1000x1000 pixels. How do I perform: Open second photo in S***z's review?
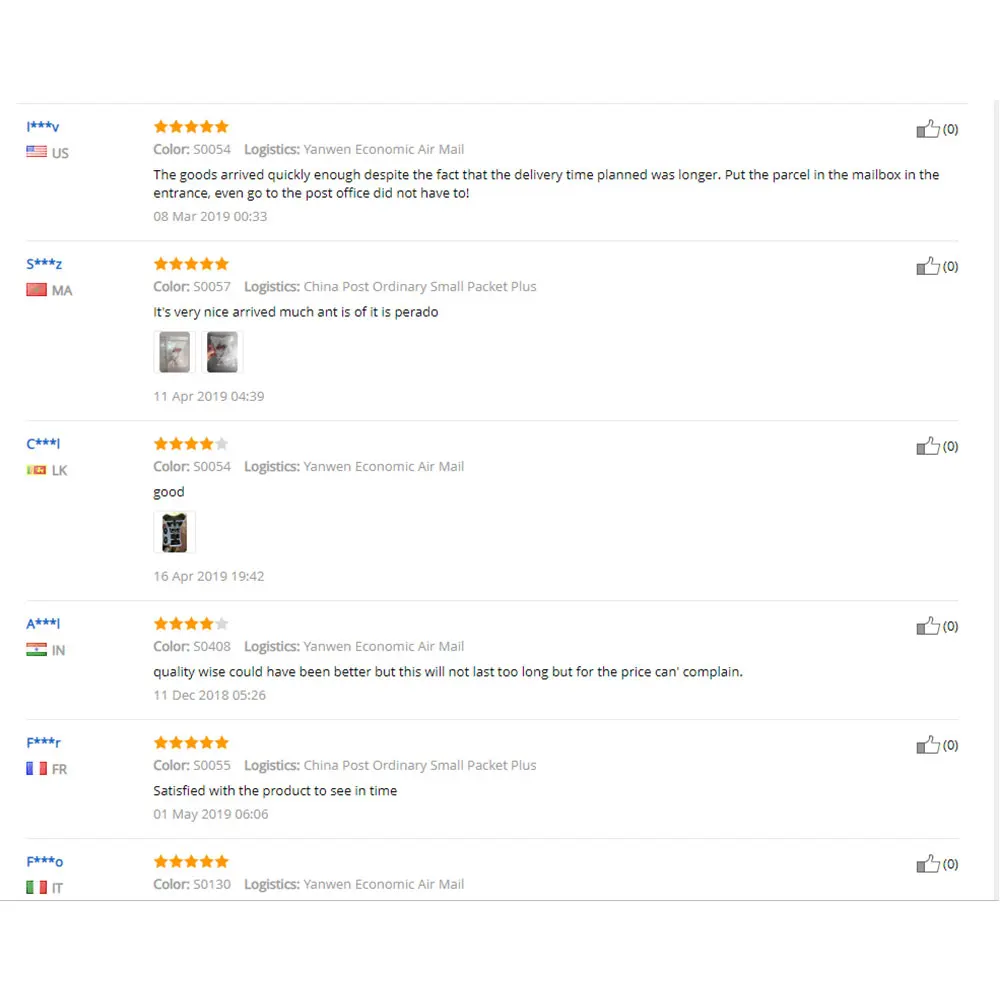[222, 352]
